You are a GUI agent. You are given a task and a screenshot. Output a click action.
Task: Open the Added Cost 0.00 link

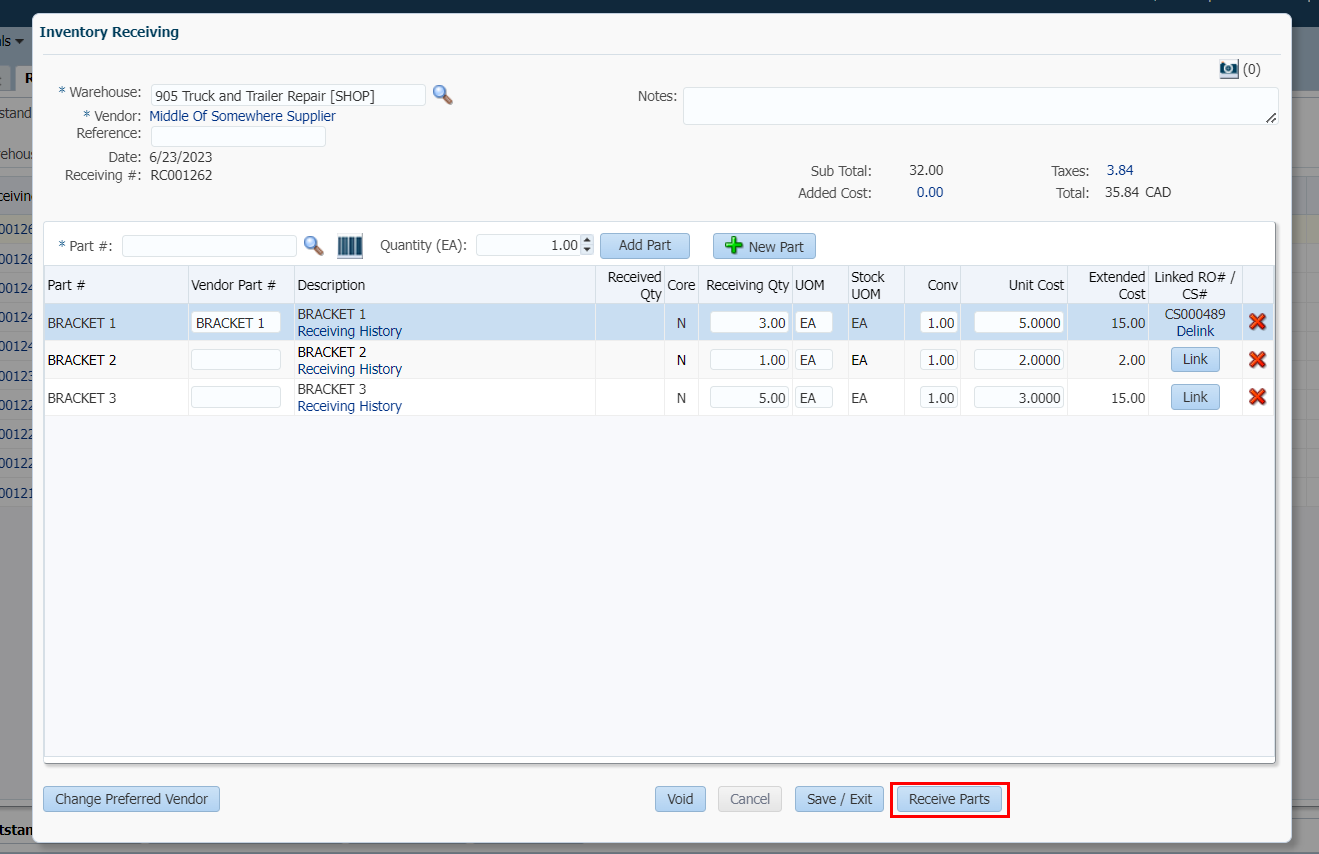click(x=930, y=192)
